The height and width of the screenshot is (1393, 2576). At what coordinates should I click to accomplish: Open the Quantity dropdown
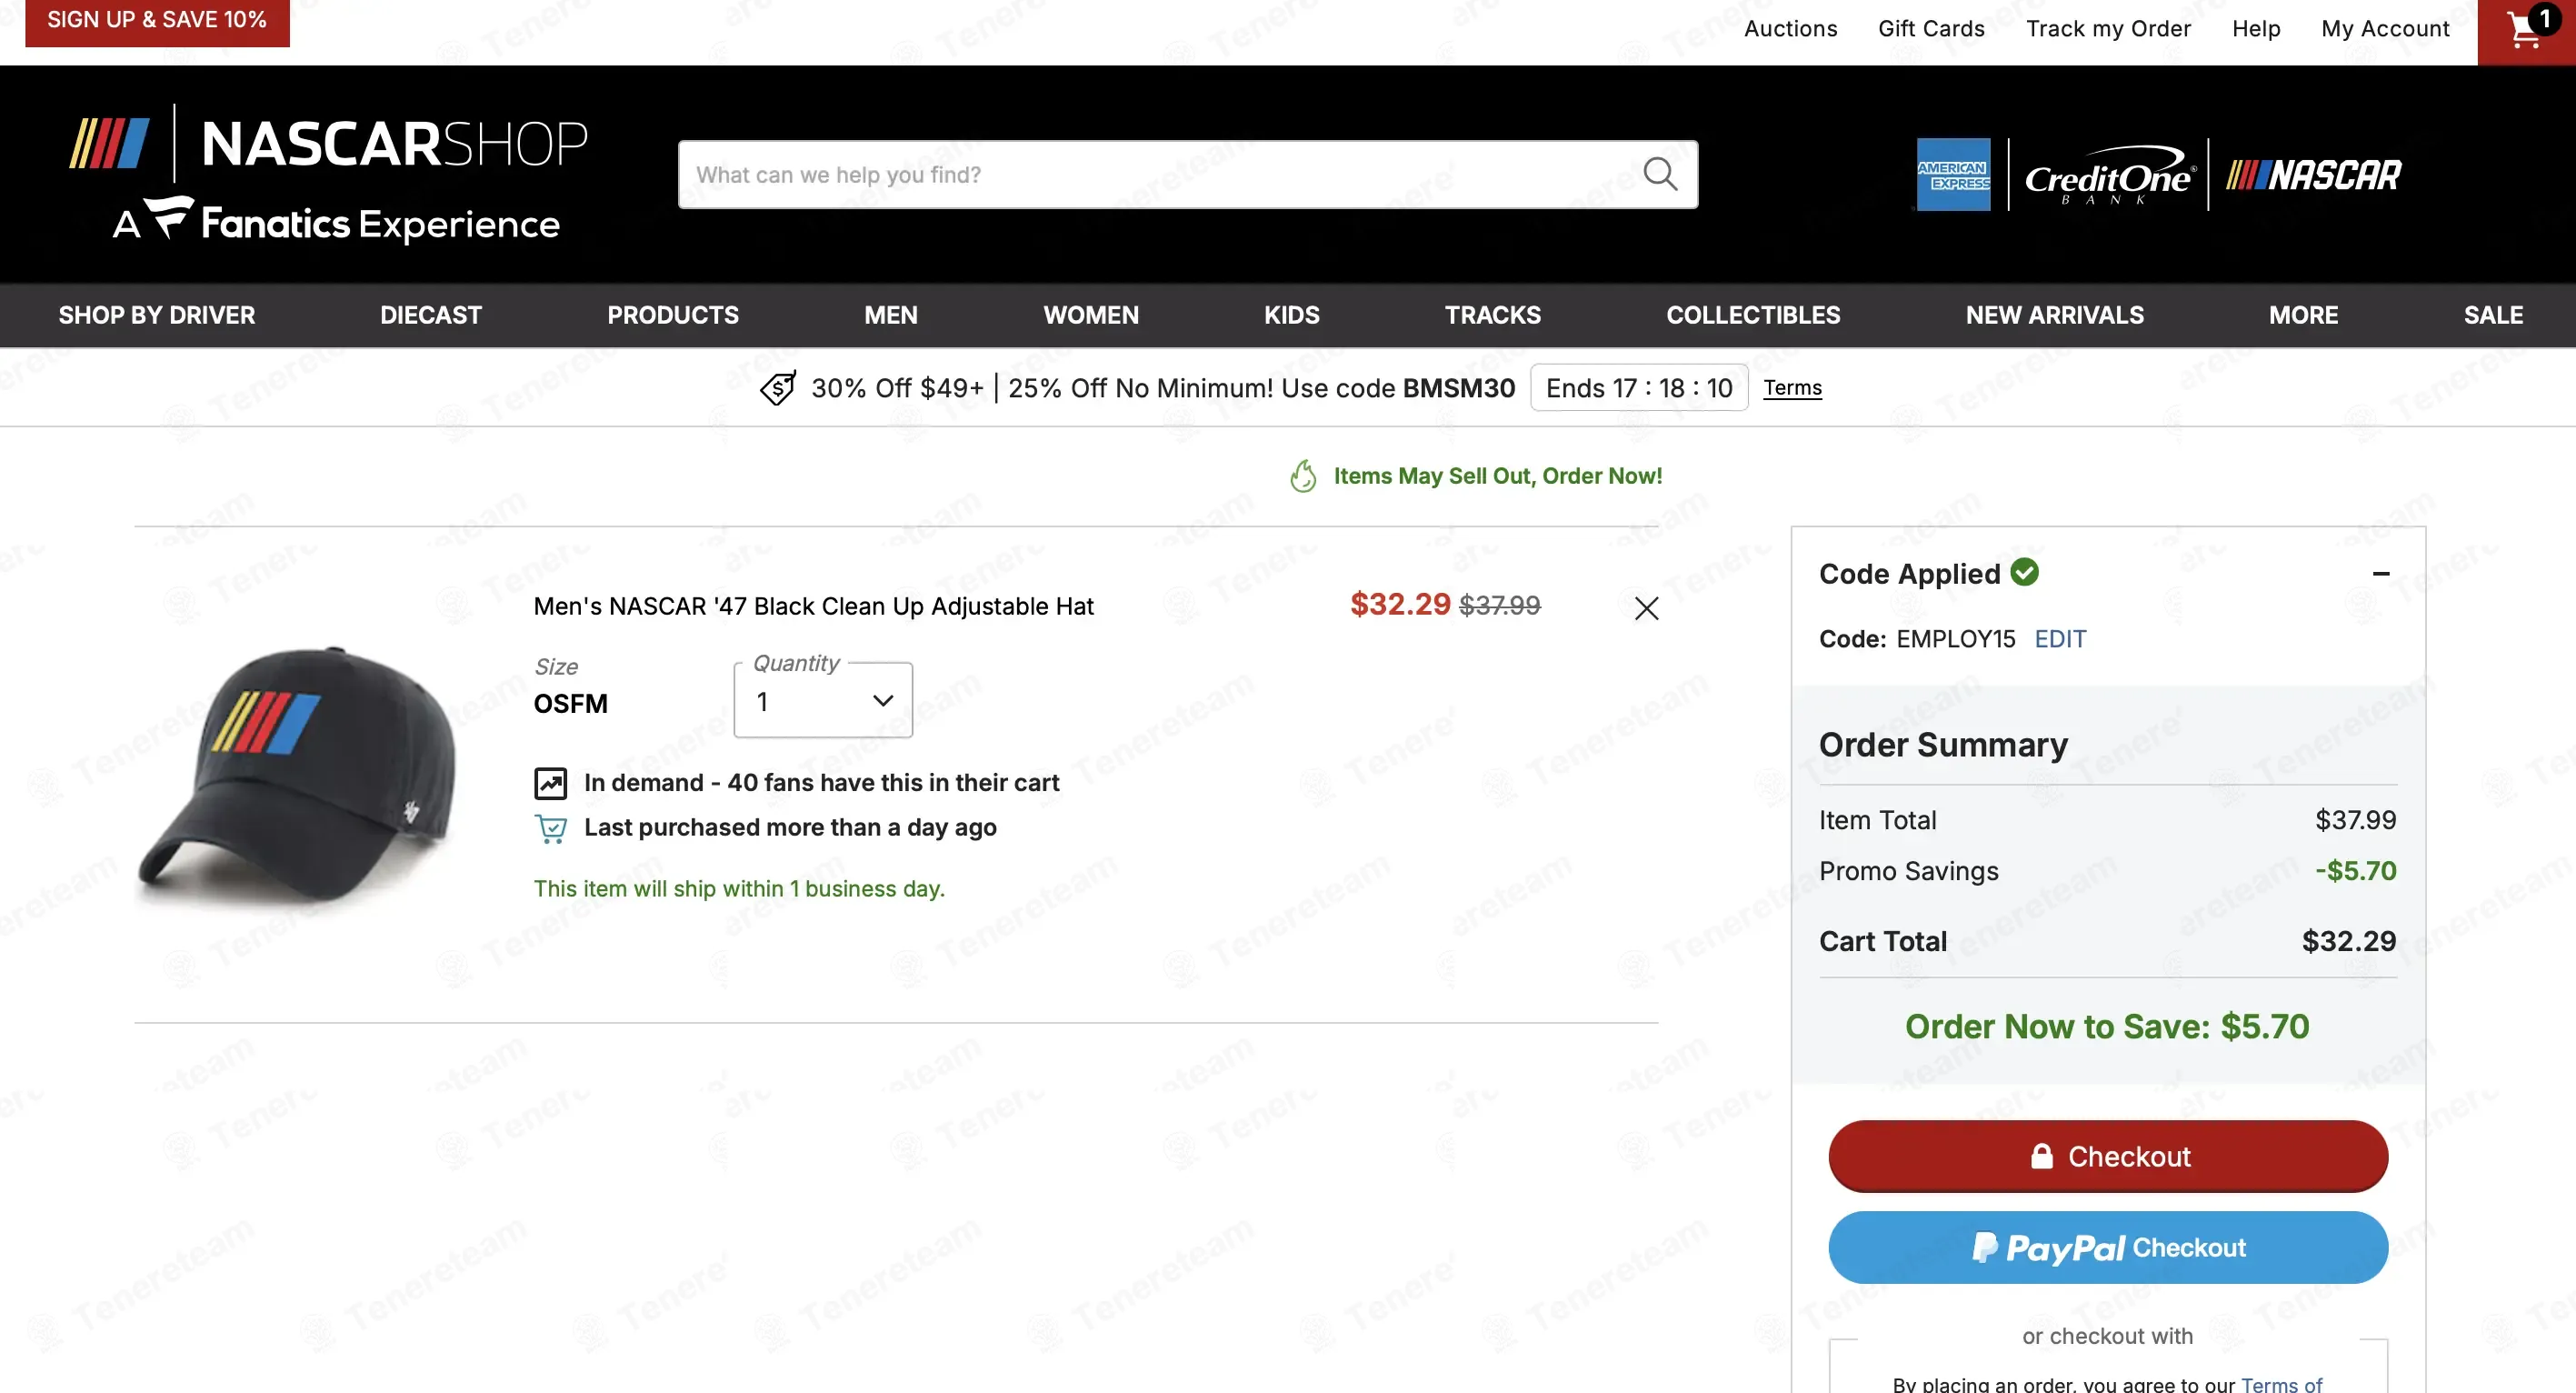click(823, 701)
